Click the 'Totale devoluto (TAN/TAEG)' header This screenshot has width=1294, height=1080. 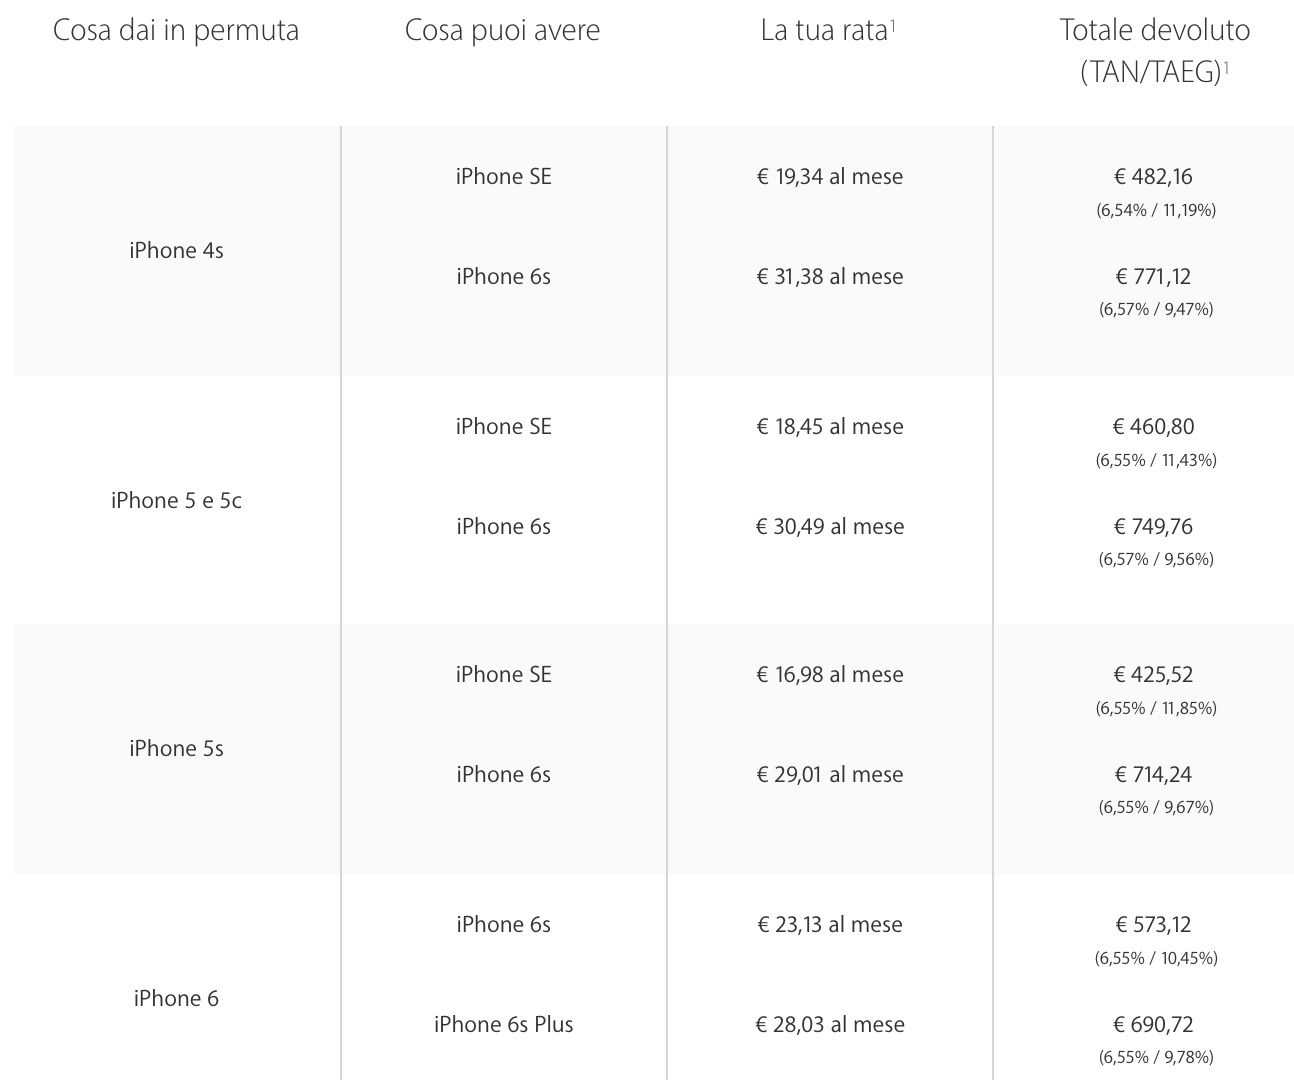coord(1155,51)
